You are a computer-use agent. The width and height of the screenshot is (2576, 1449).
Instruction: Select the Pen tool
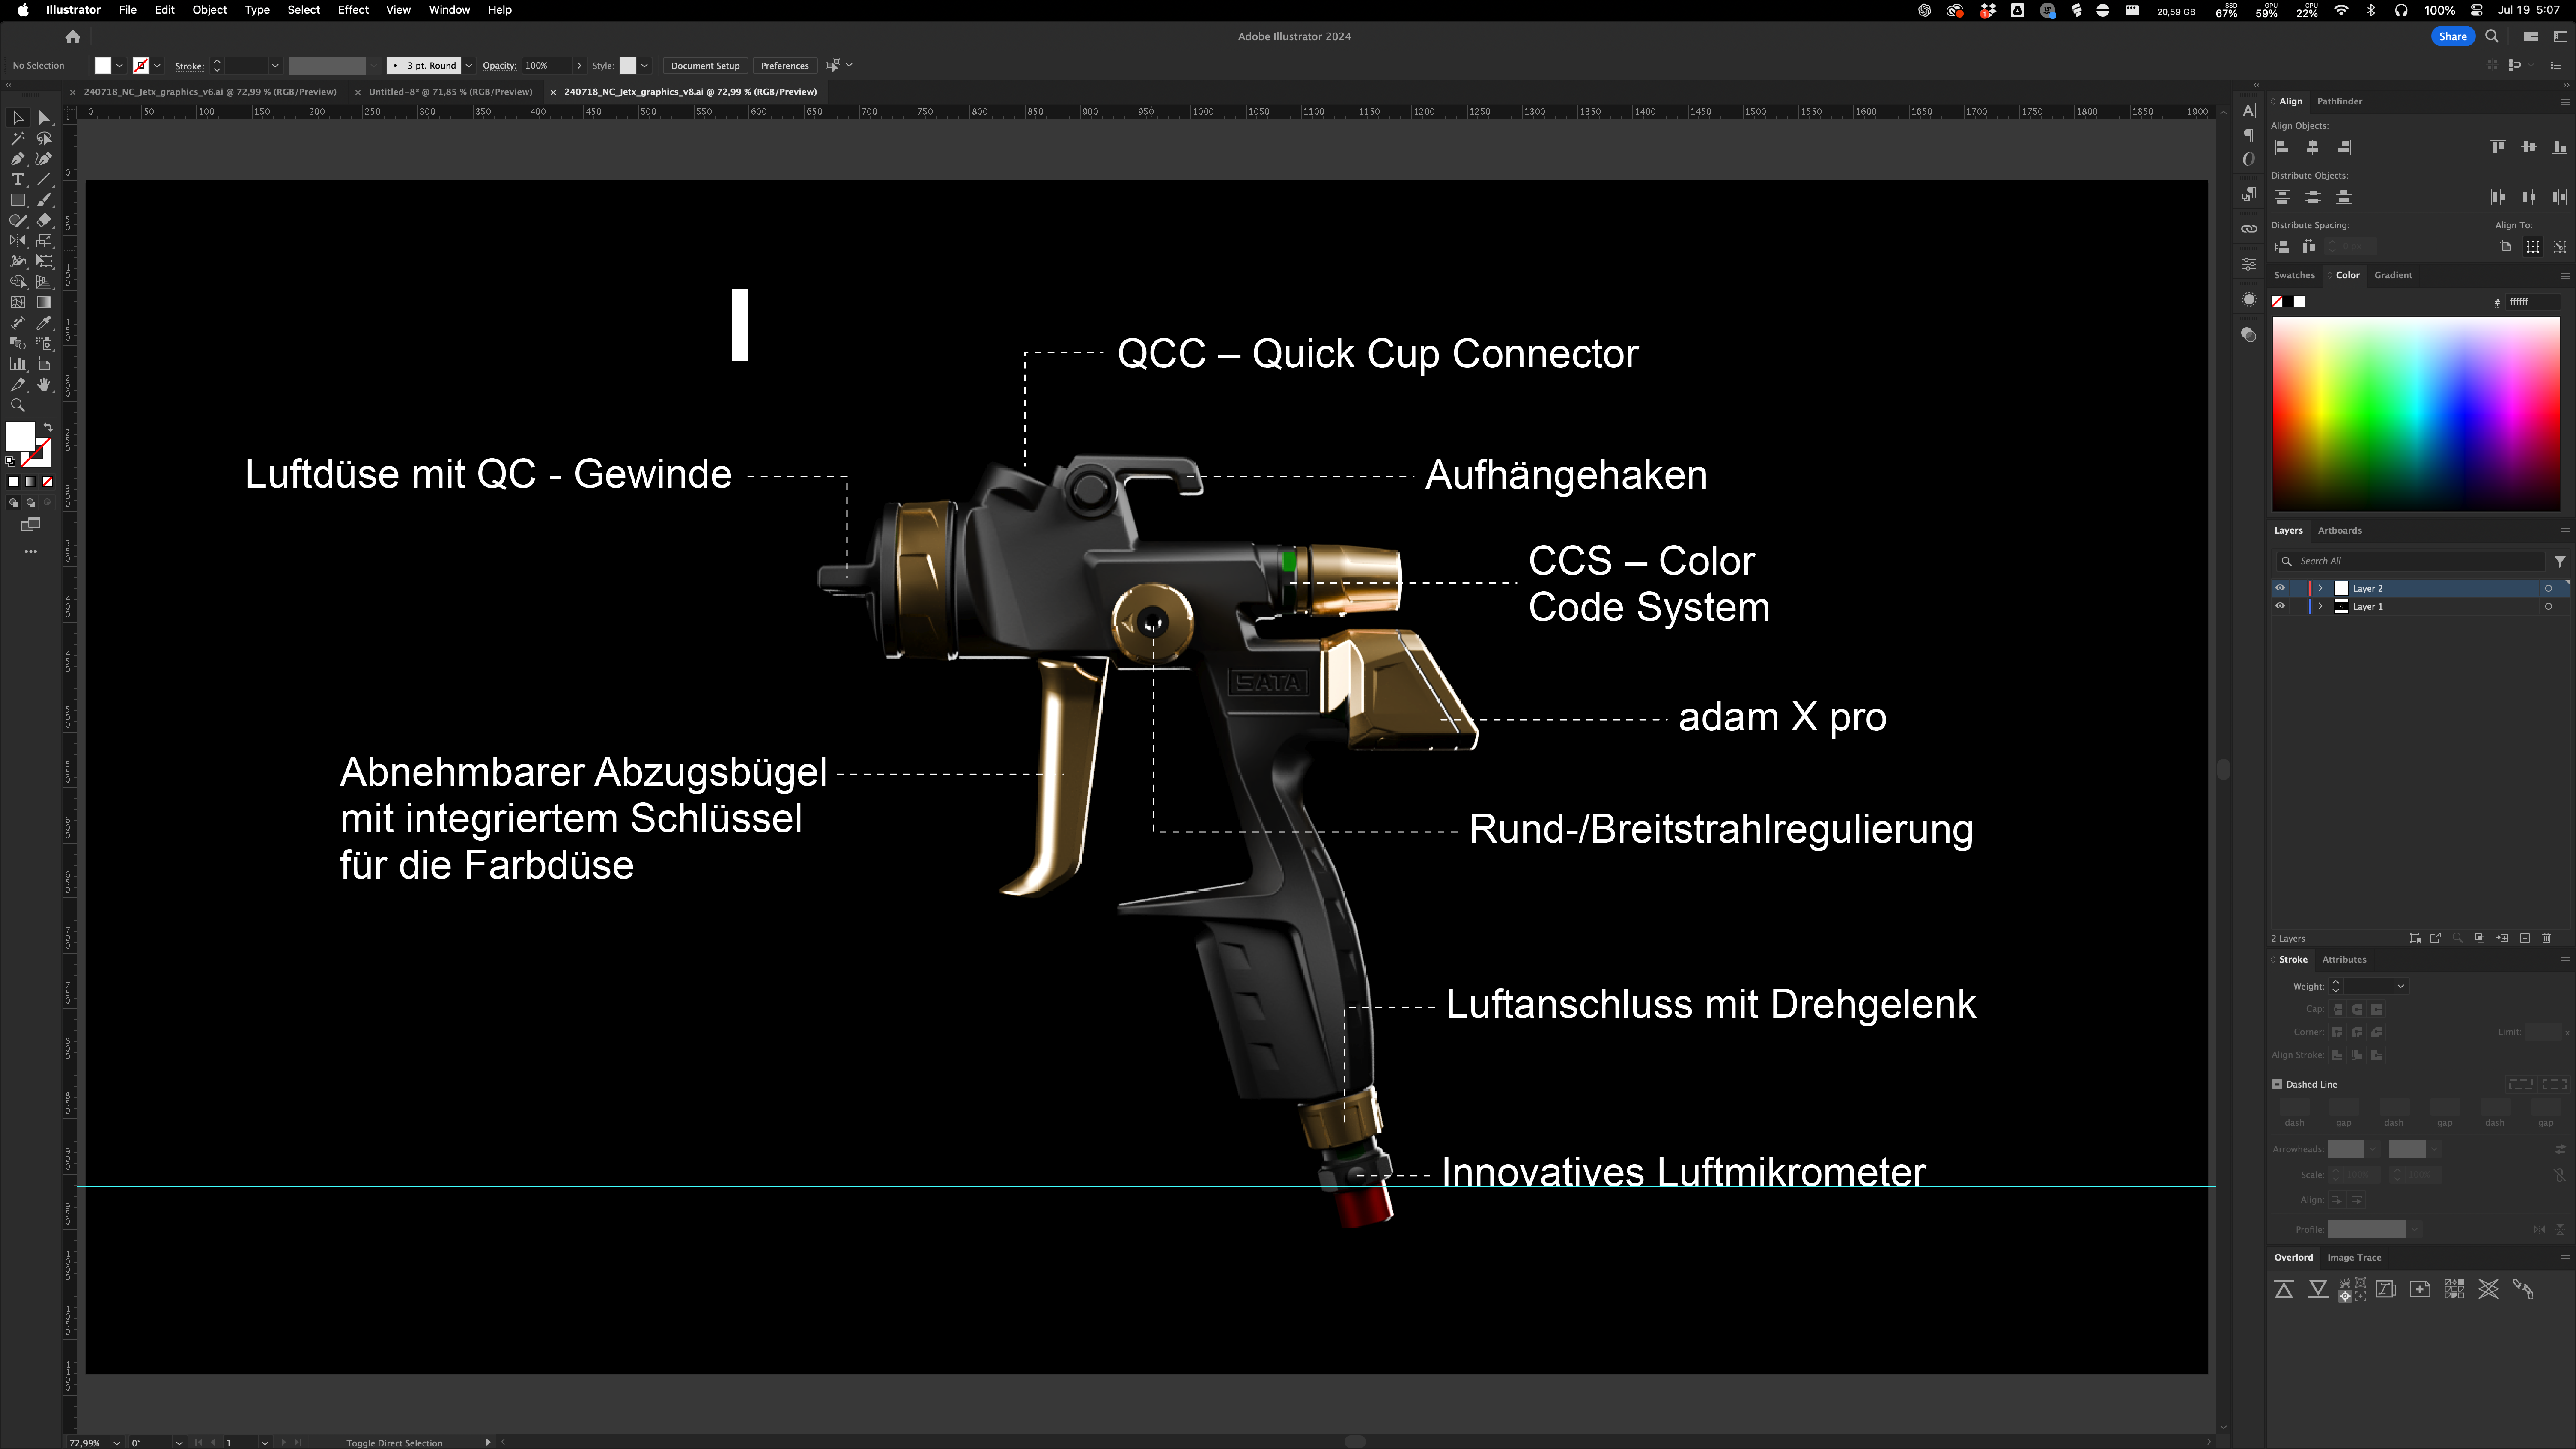pos(17,159)
